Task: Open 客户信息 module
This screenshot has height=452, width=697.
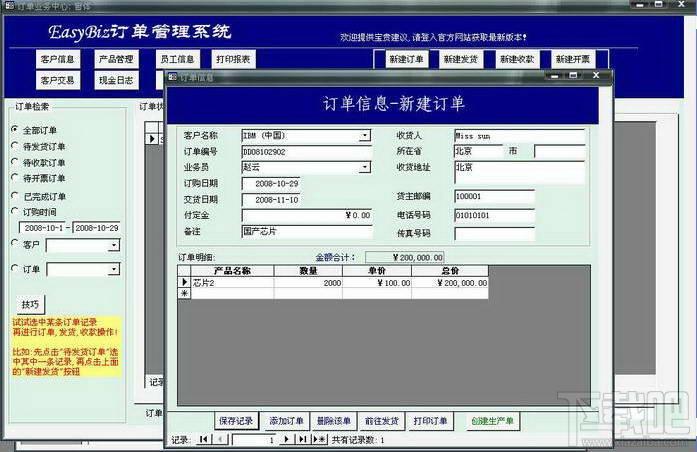Action: (58, 59)
